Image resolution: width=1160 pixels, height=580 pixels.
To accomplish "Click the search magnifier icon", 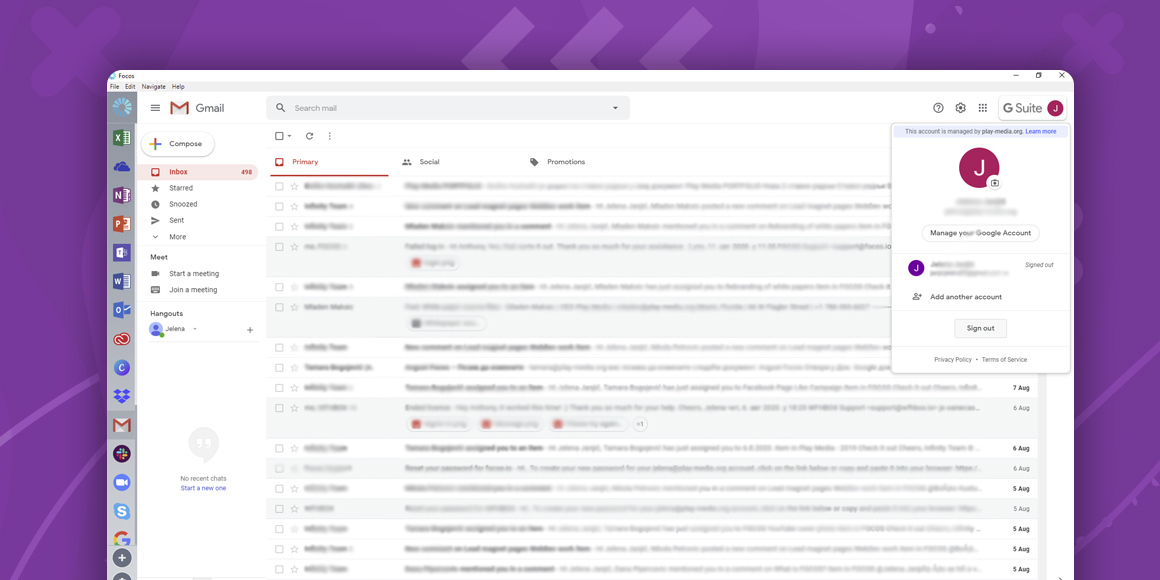I will click(280, 108).
